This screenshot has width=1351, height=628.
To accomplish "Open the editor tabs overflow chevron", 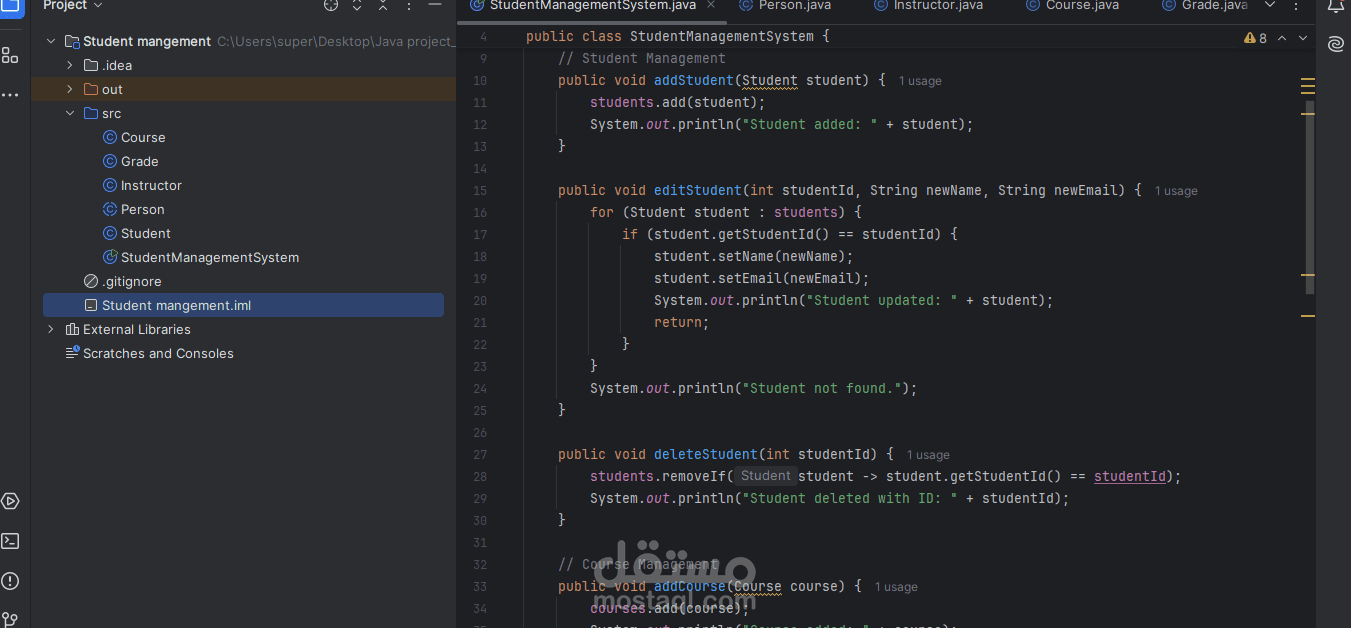I will [1268, 6].
